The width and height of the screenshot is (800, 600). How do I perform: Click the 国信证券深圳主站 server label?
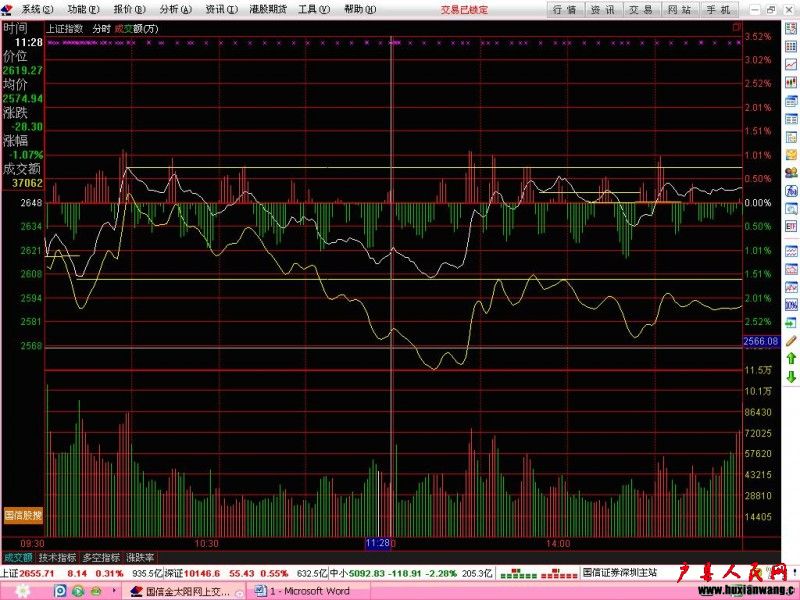click(619, 573)
